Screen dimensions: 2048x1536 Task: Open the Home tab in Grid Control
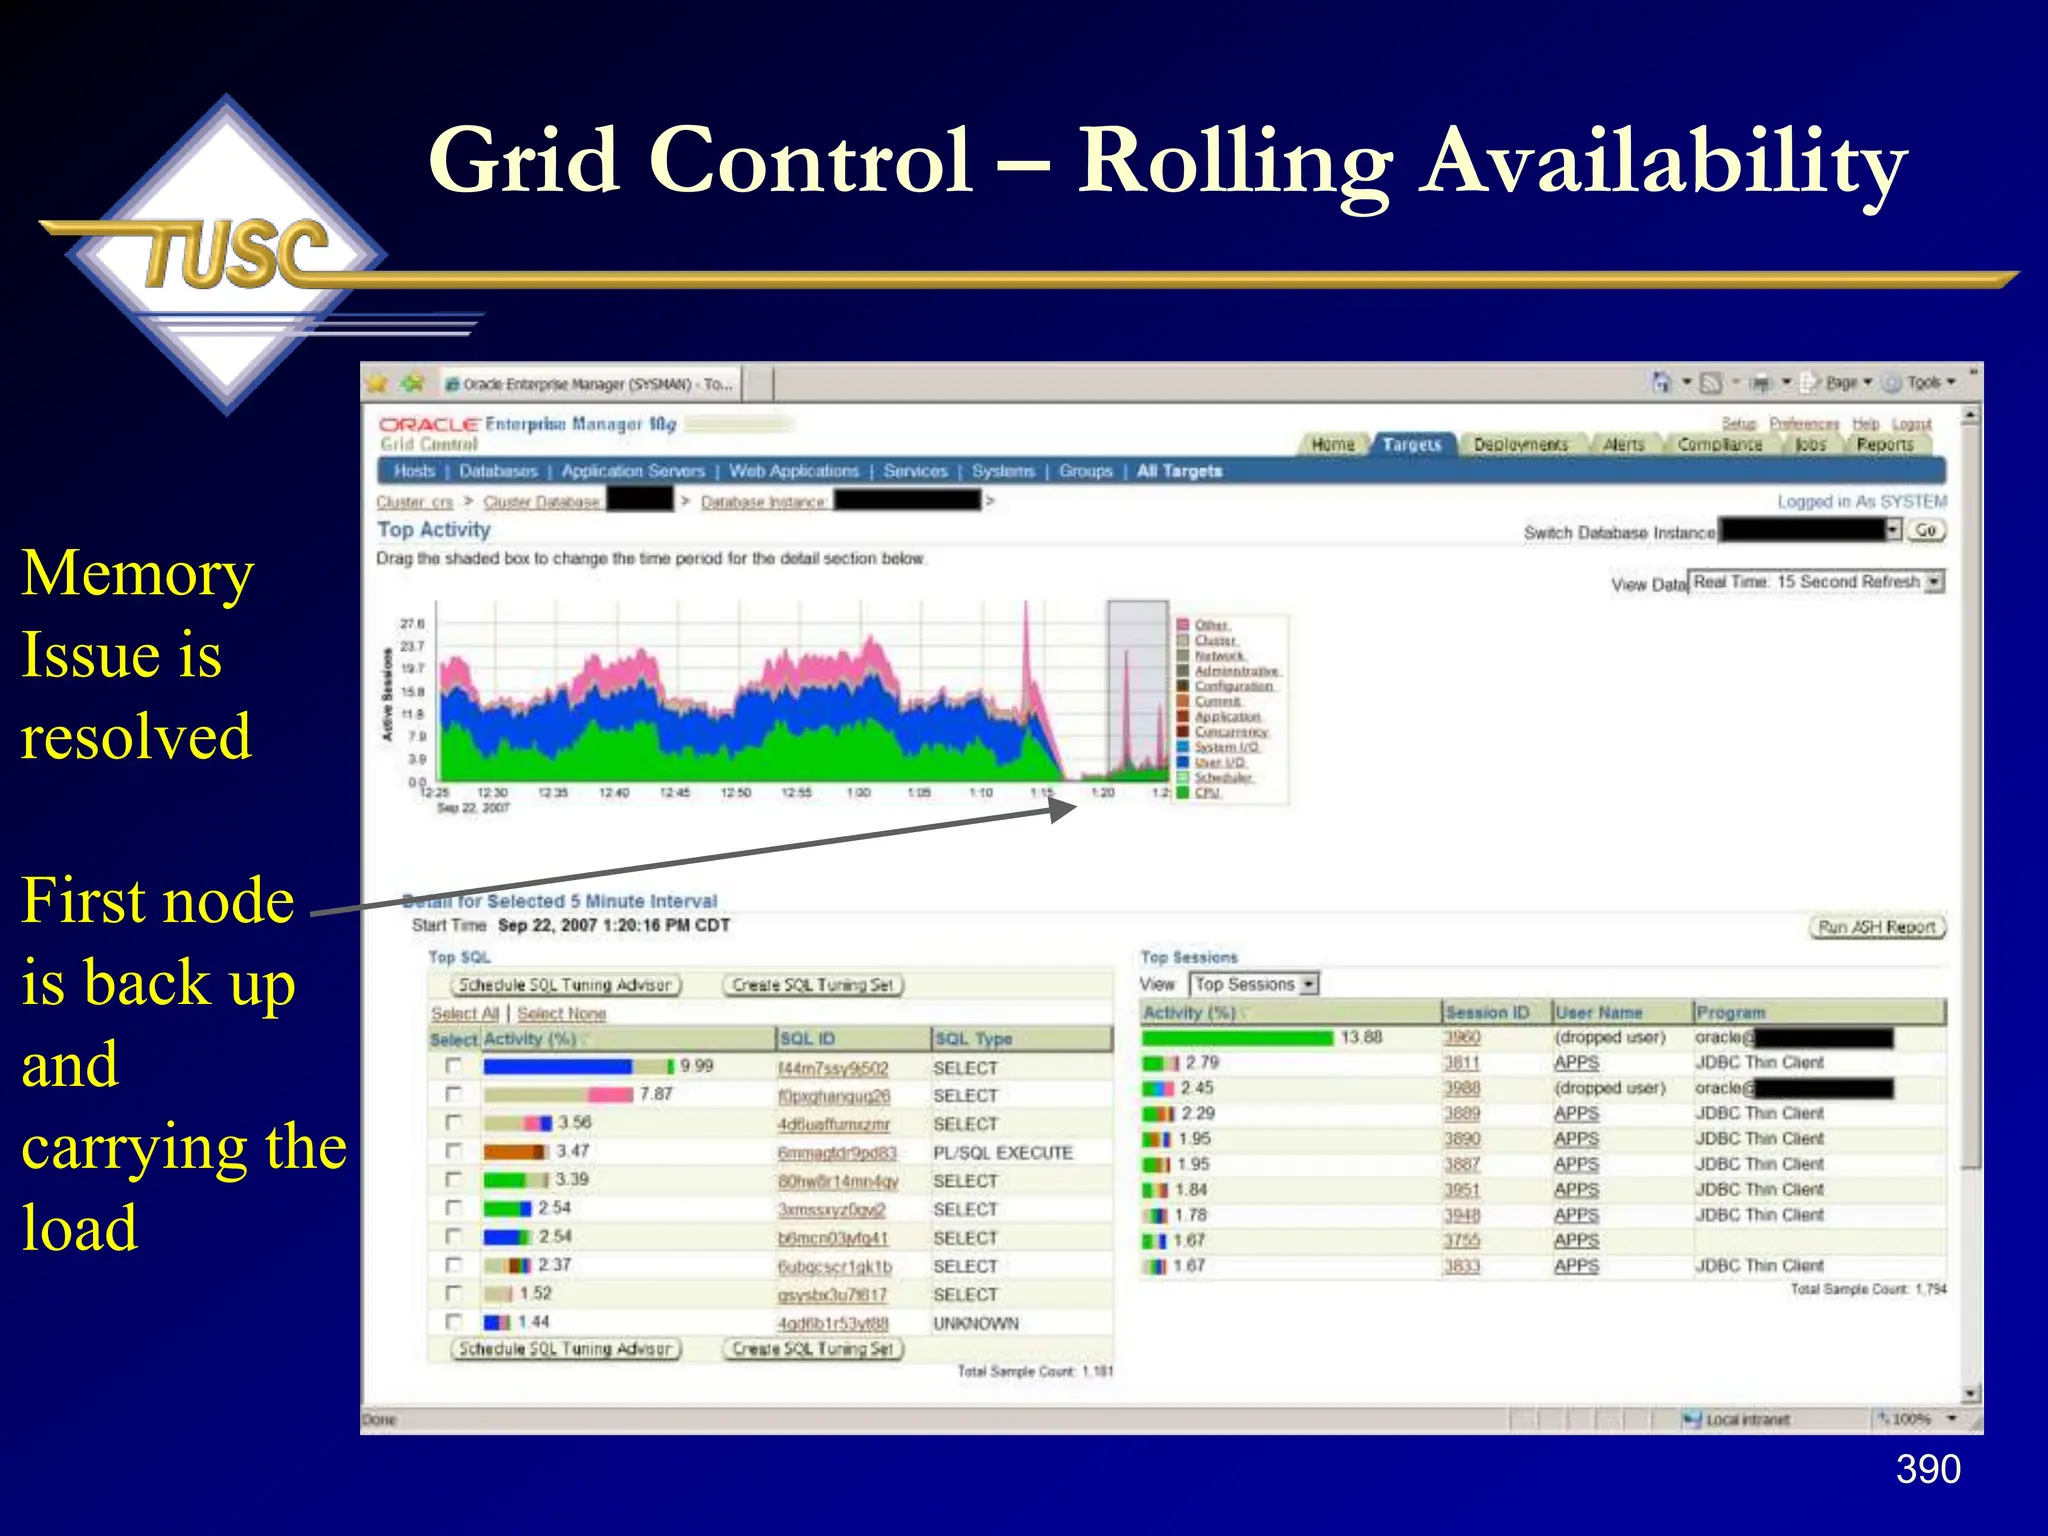click(1332, 445)
